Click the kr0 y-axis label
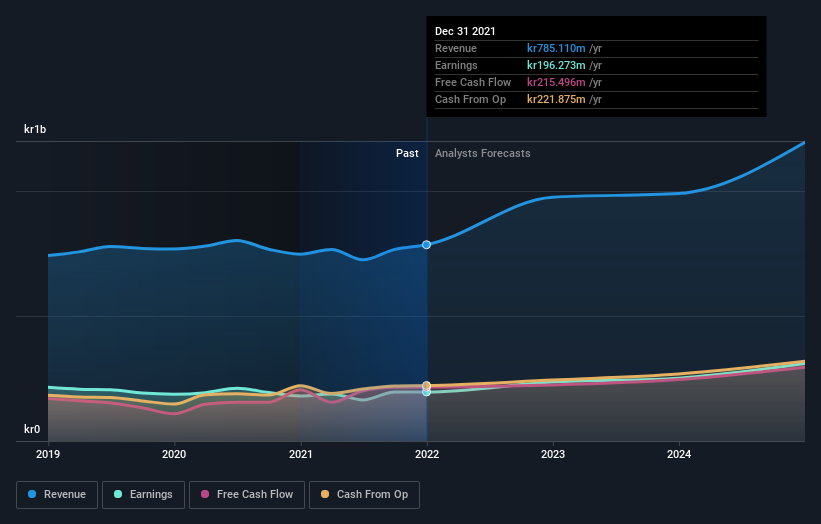Viewport: 821px width, 524px height. point(32,429)
